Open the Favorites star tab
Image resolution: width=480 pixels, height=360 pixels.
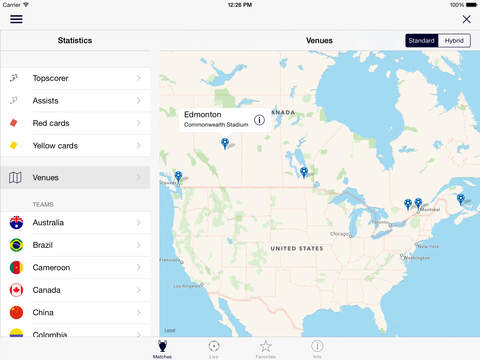[x=266, y=349]
